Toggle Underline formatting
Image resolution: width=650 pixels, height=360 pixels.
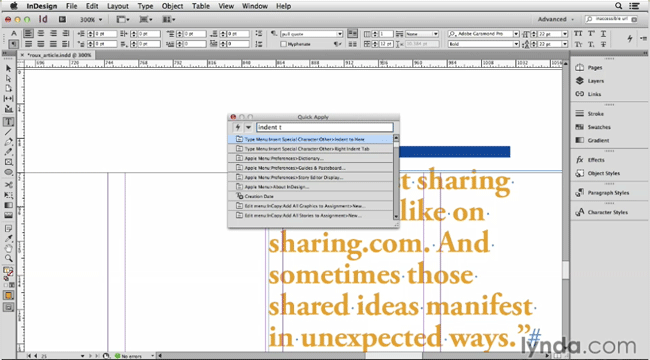tap(603, 34)
